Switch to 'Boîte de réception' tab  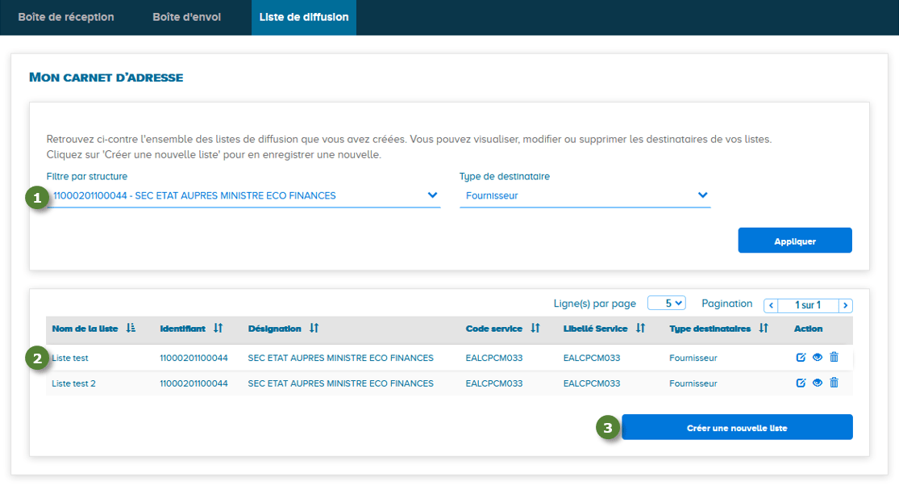click(x=66, y=17)
